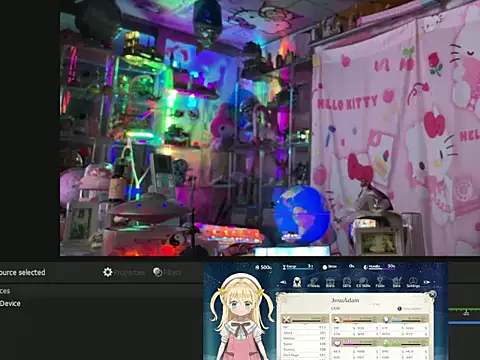Open the EX Skills menu icon

pyautogui.click(x=363, y=282)
